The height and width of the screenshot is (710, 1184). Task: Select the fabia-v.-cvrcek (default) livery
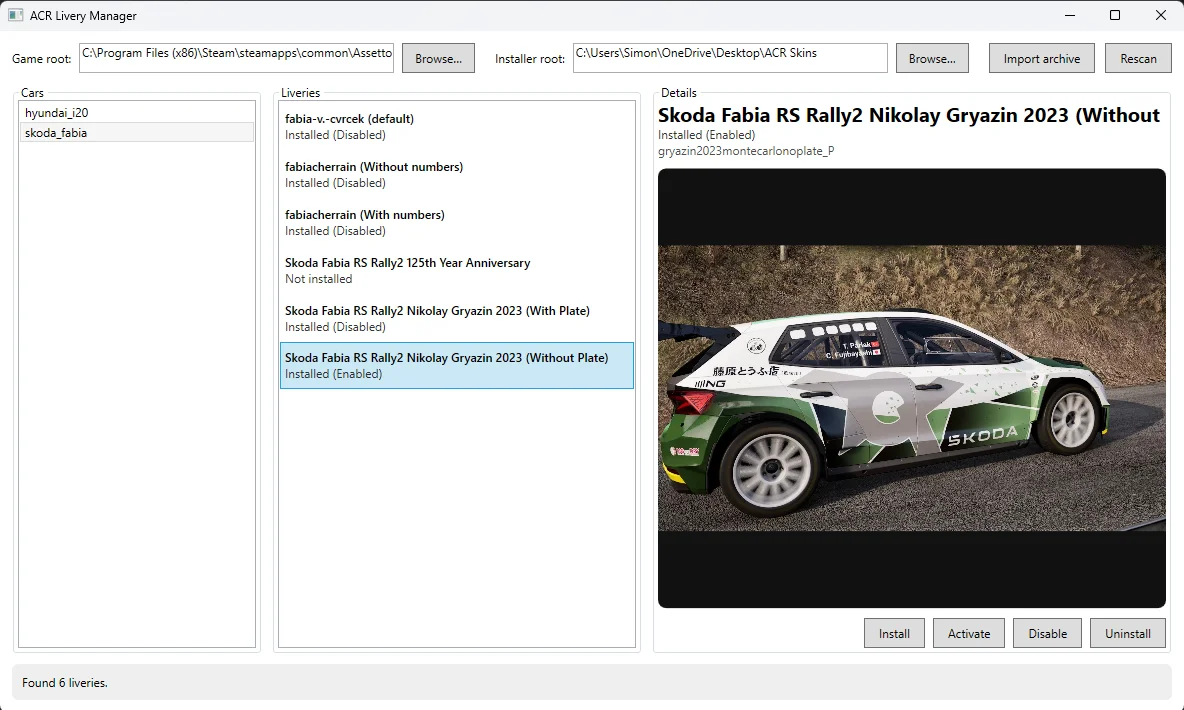457,127
